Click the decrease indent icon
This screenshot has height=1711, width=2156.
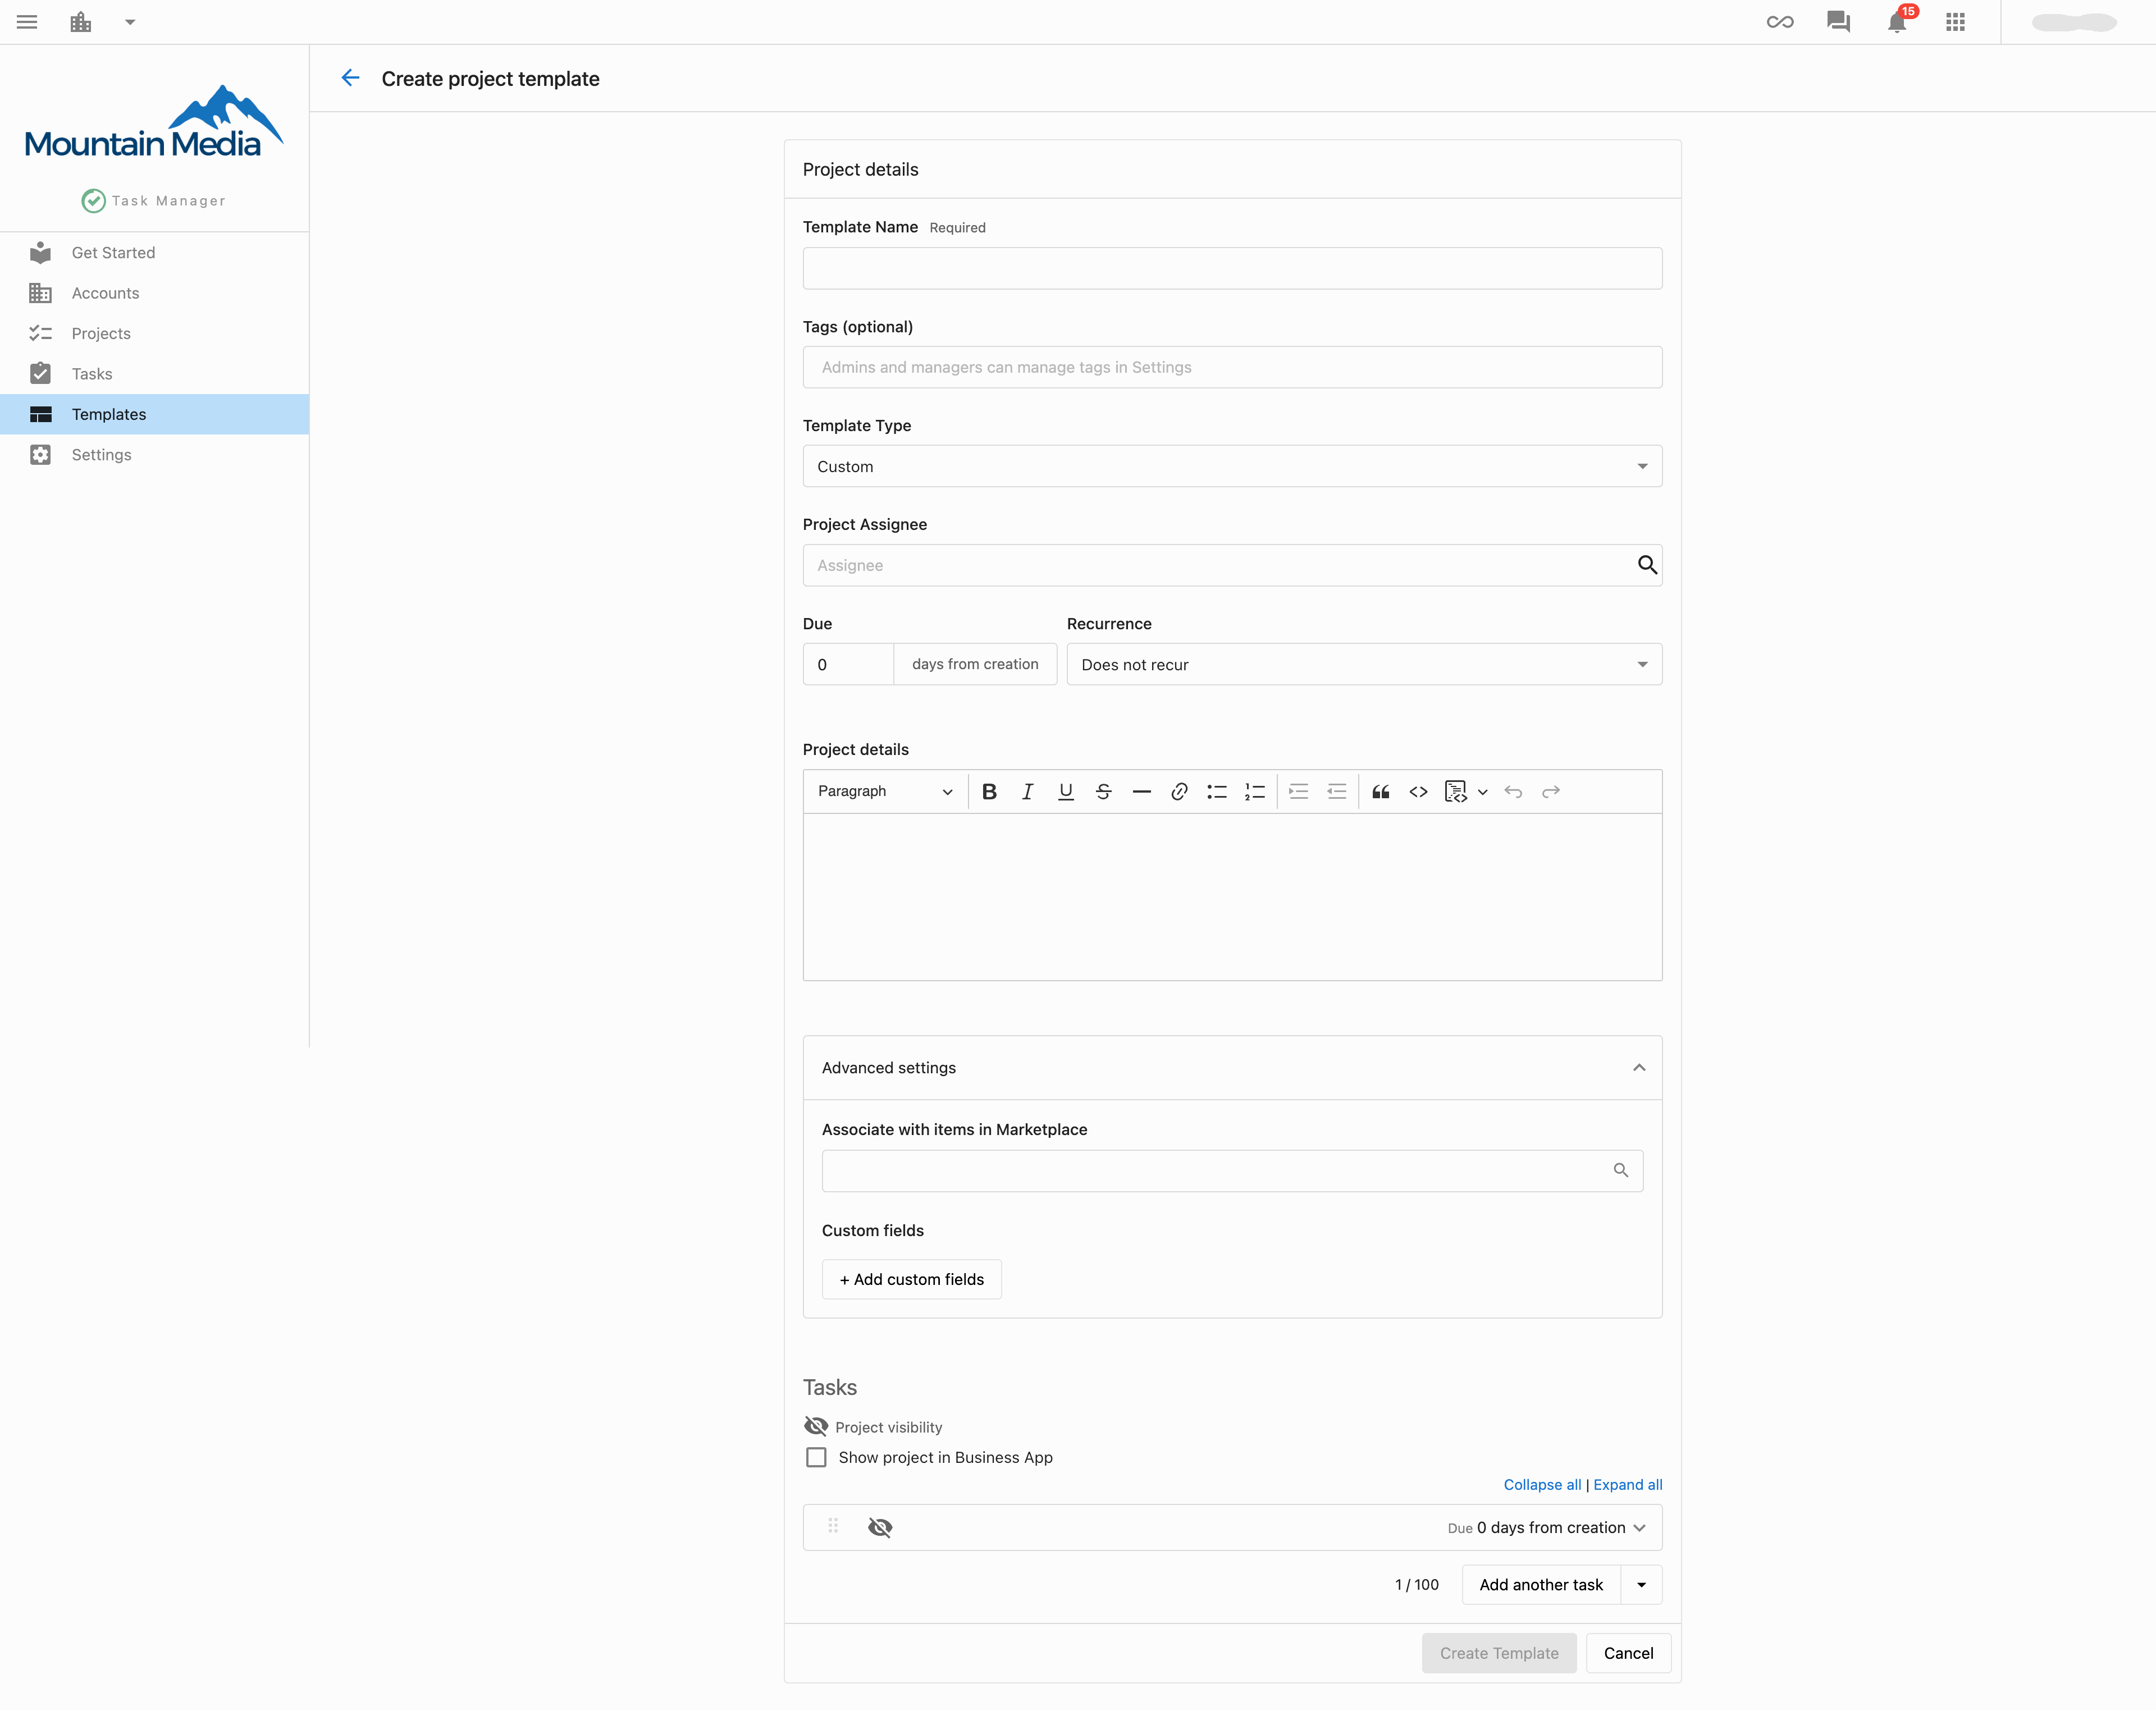click(x=1337, y=791)
